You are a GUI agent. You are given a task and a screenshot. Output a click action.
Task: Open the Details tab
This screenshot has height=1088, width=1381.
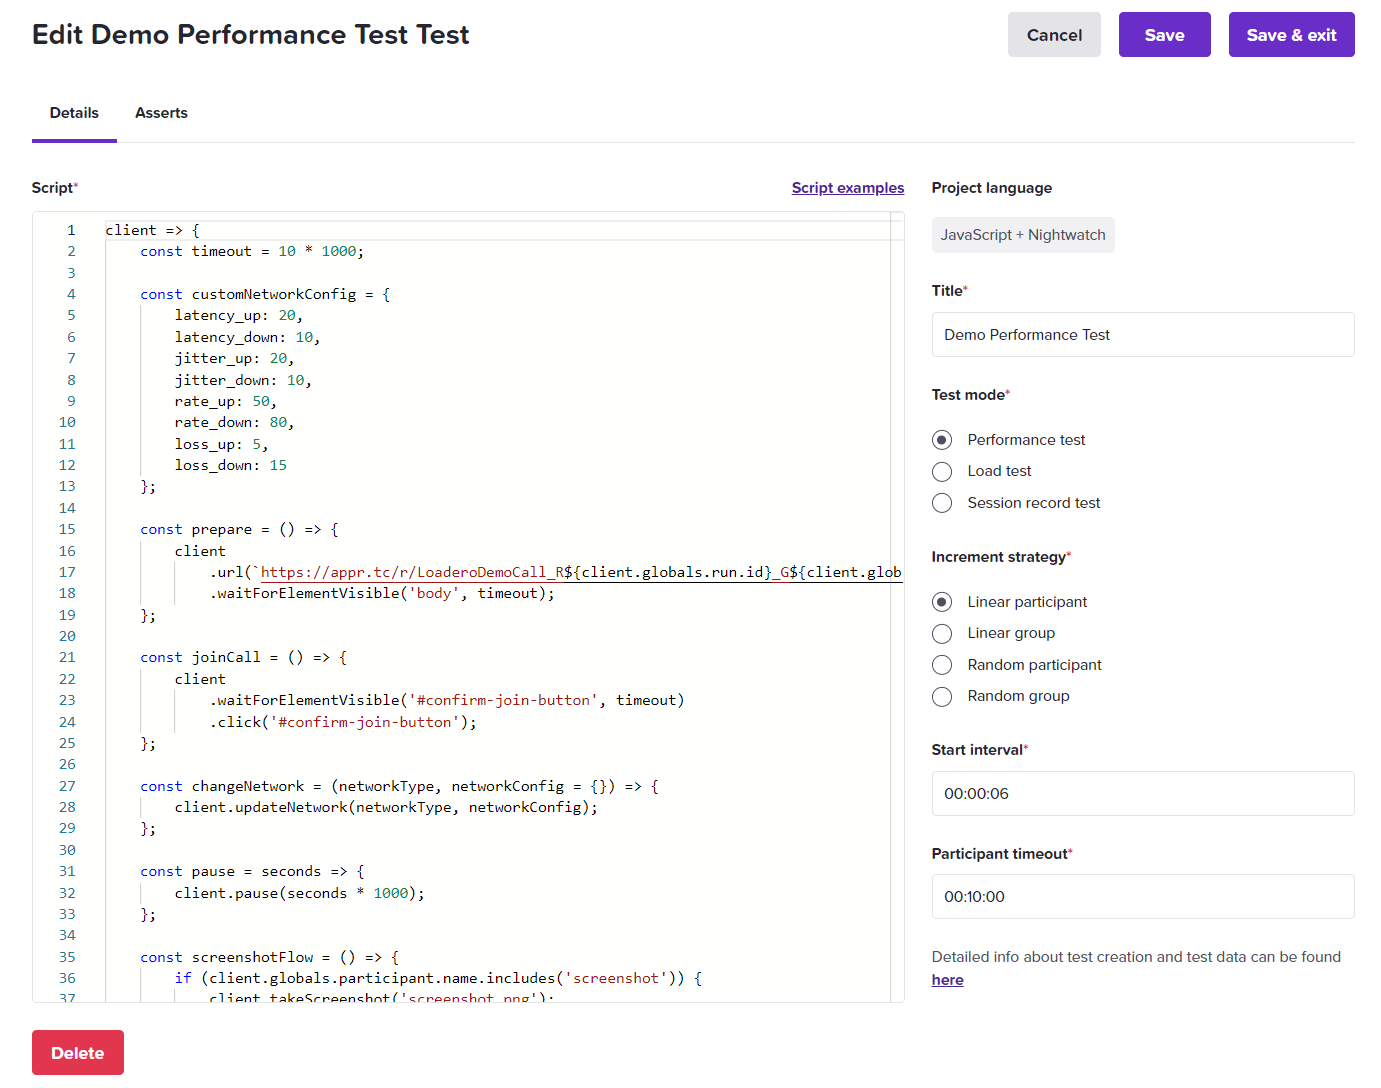tap(74, 113)
